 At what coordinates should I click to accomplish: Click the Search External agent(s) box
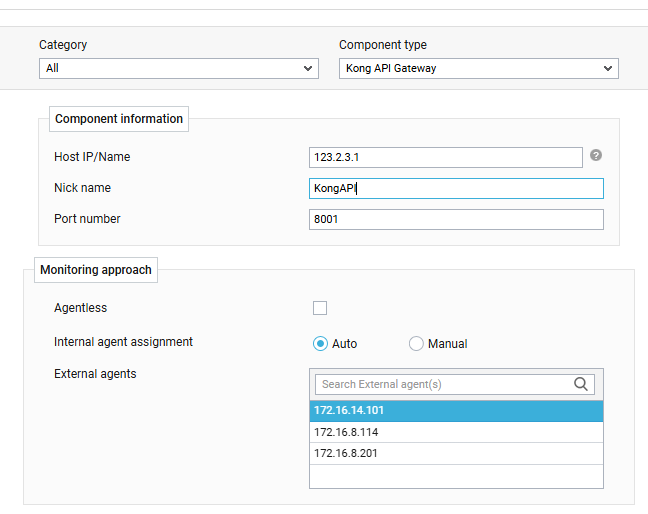click(x=444, y=384)
